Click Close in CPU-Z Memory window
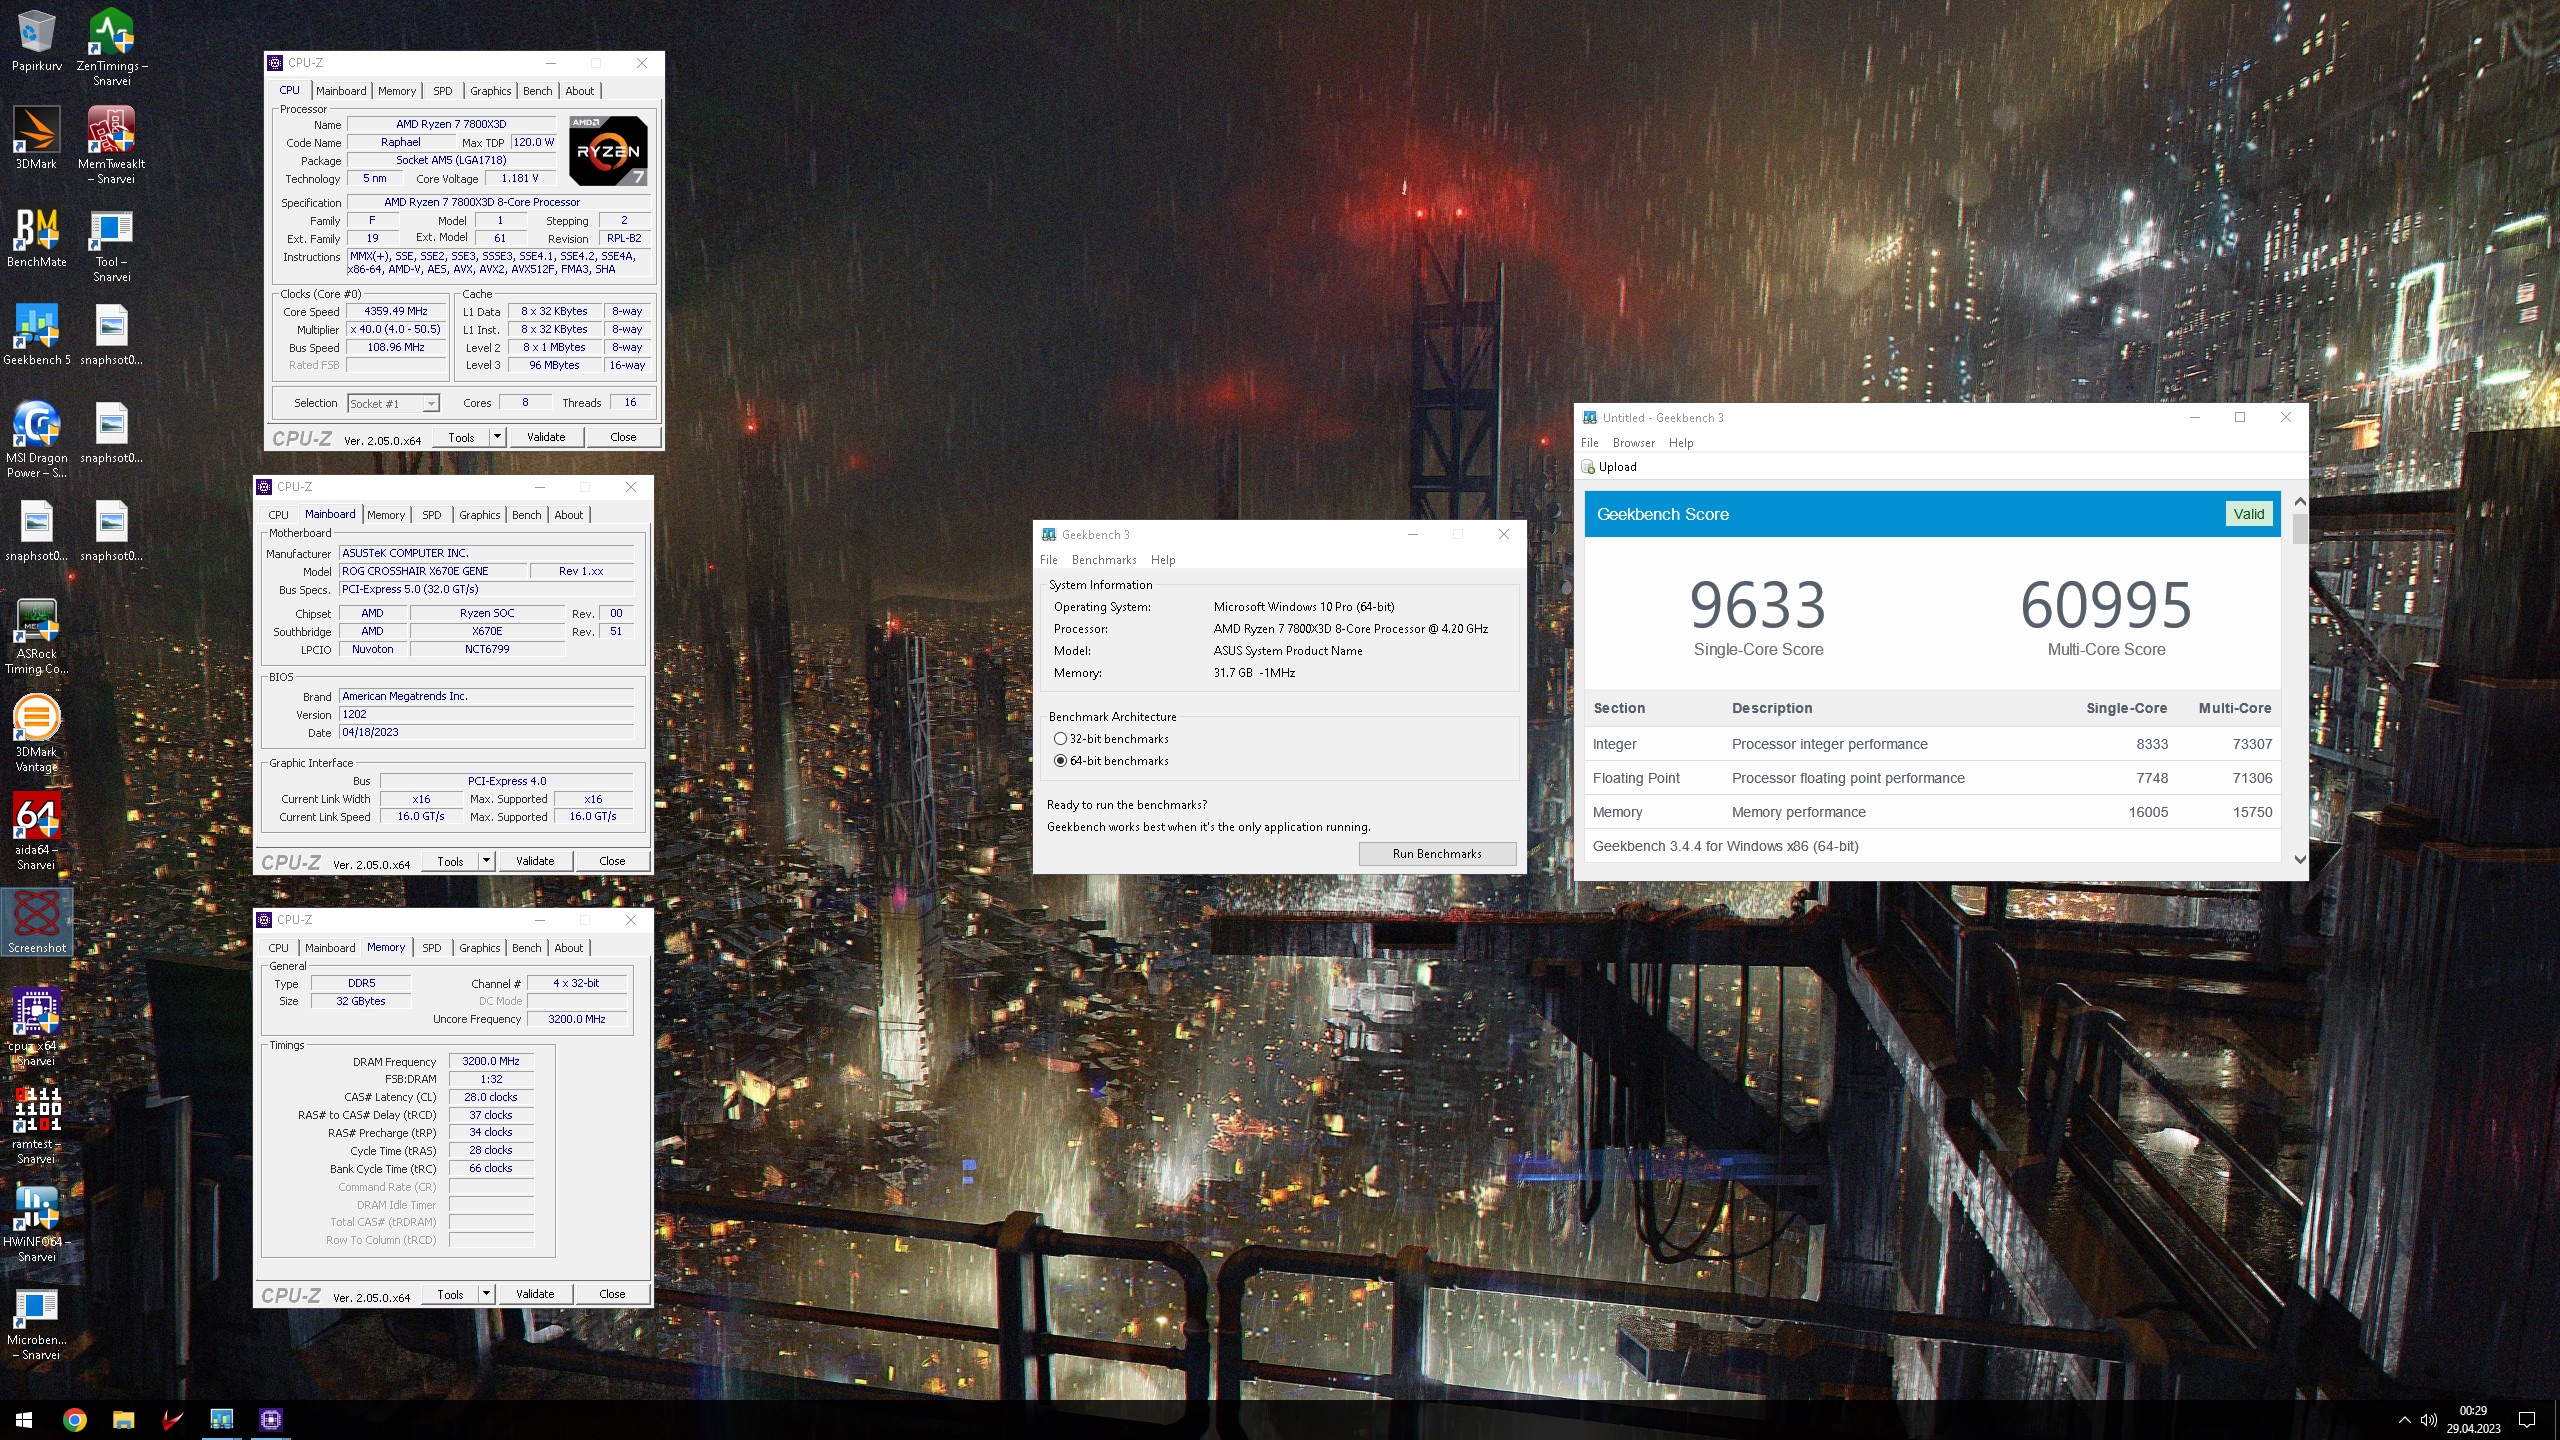The image size is (2560, 1440). point(612,1294)
